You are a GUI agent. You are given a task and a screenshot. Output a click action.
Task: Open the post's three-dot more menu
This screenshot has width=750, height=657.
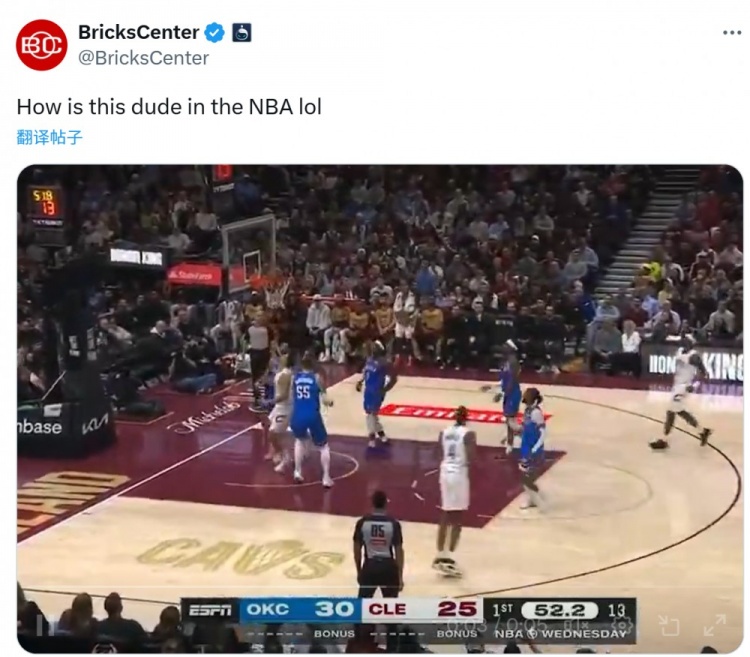pos(732,33)
